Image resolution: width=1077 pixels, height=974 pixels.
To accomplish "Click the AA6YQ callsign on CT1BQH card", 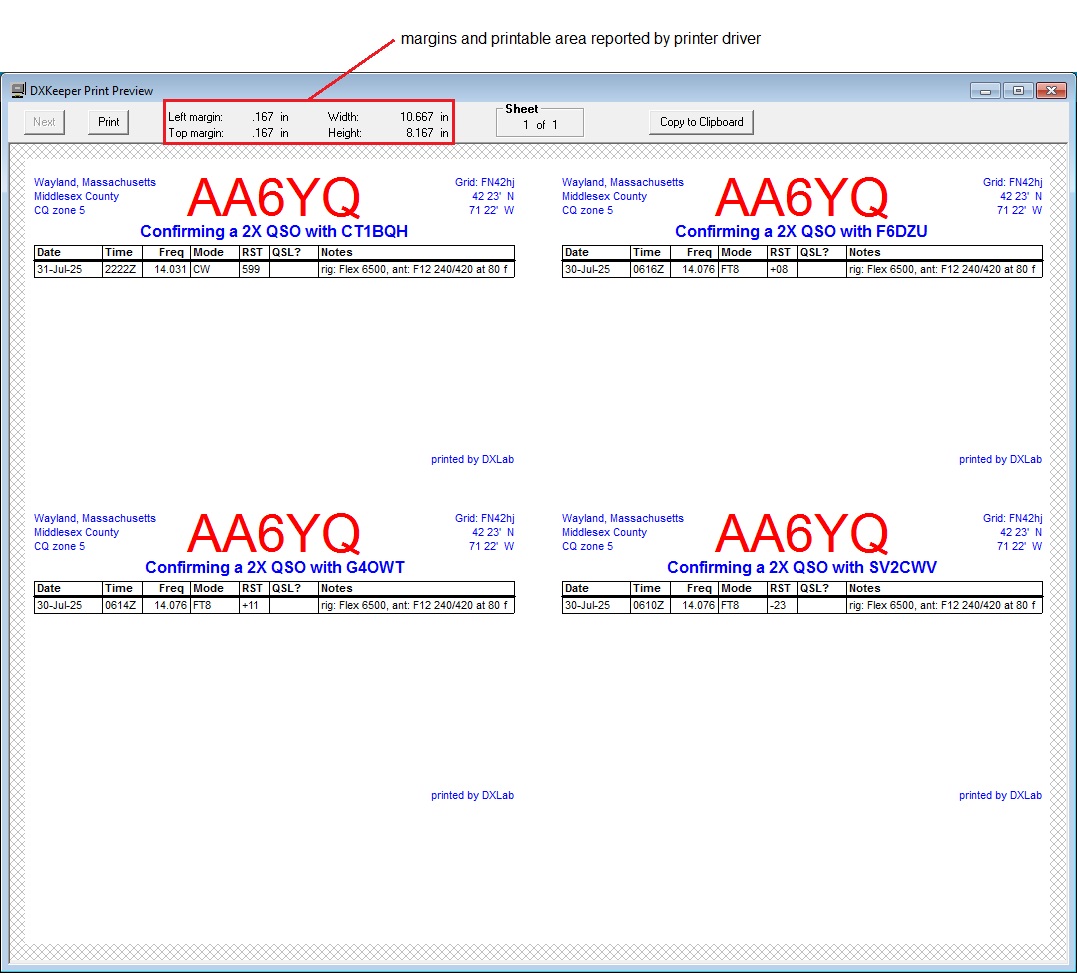I will 274,198.
